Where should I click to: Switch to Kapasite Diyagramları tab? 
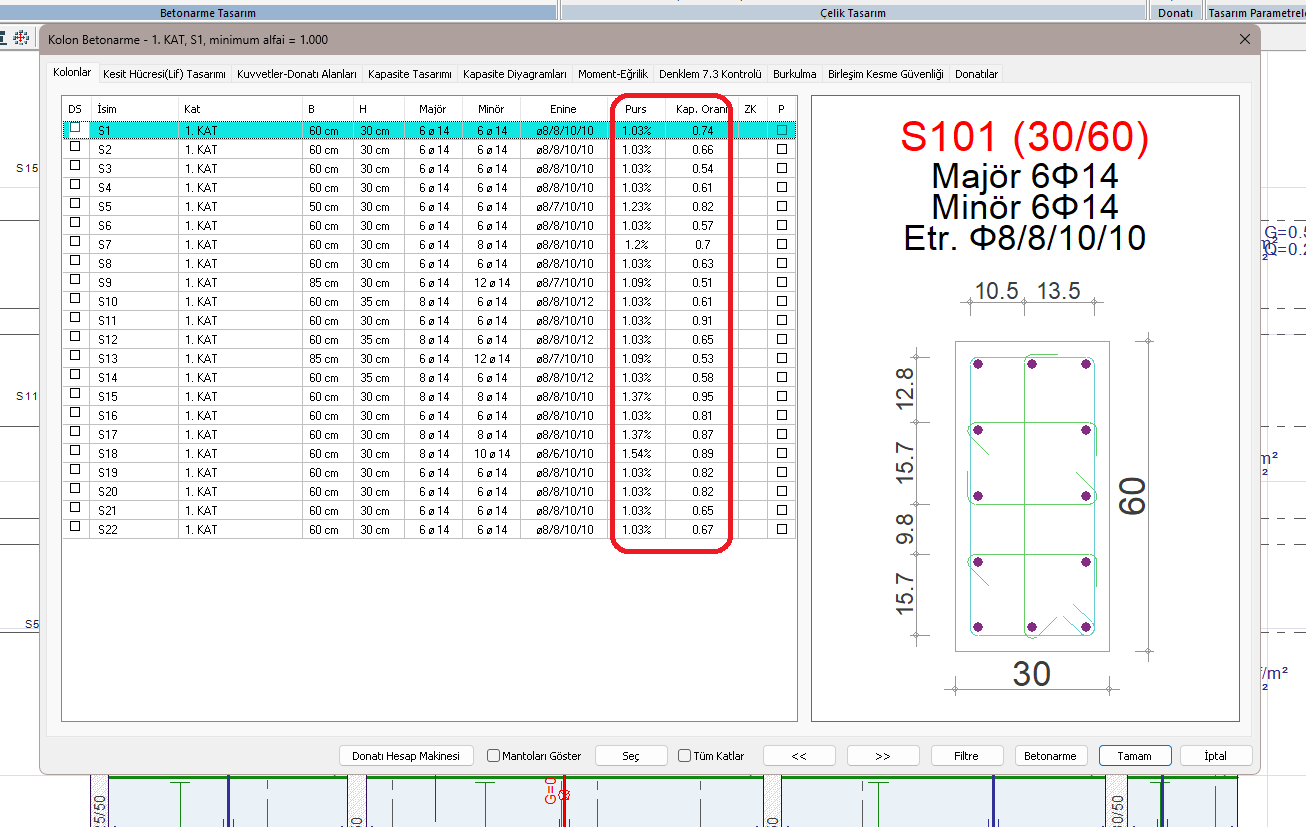point(515,74)
